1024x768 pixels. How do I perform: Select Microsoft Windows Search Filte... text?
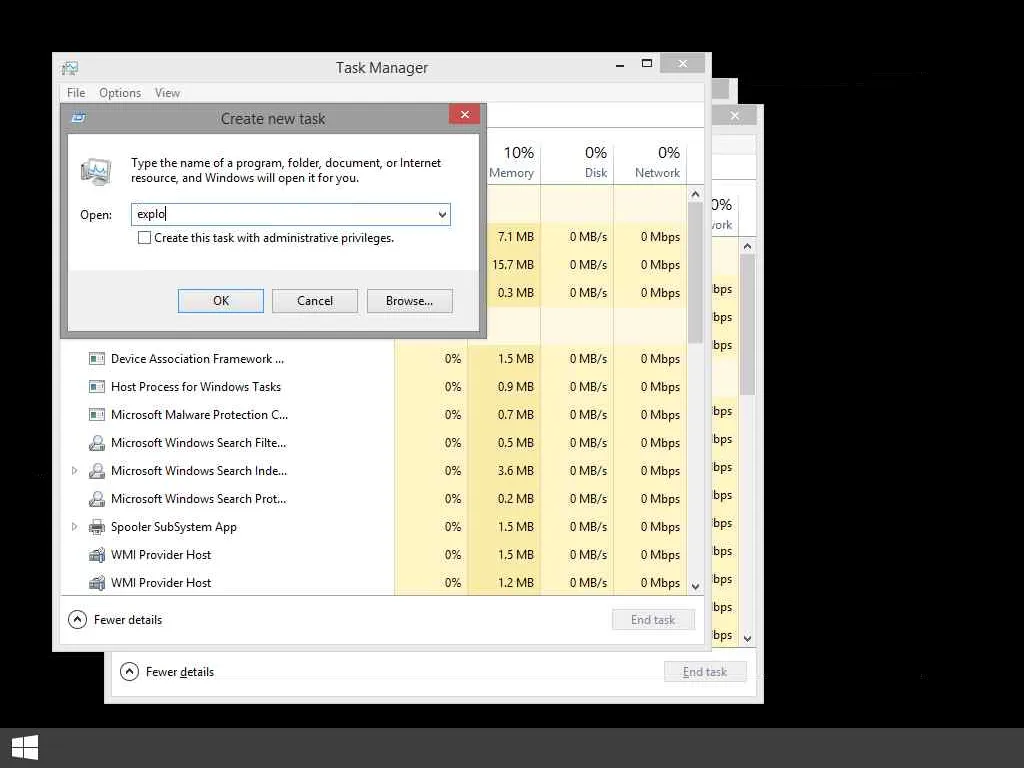point(199,443)
